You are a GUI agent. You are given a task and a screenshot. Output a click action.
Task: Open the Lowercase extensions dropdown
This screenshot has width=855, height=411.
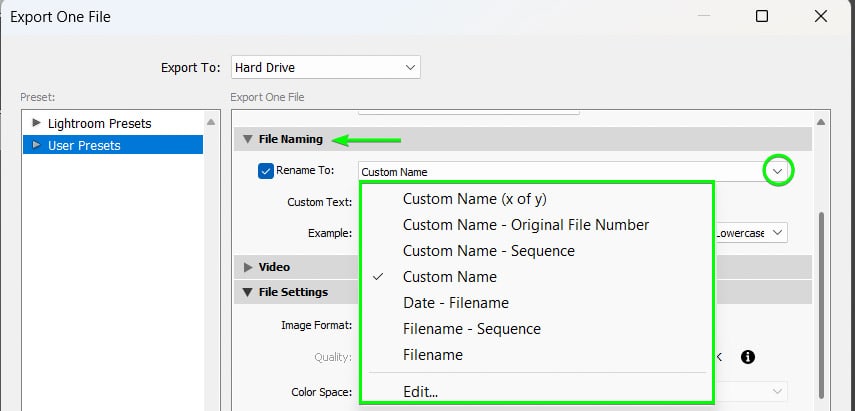pyautogui.click(x=750, y=232)
